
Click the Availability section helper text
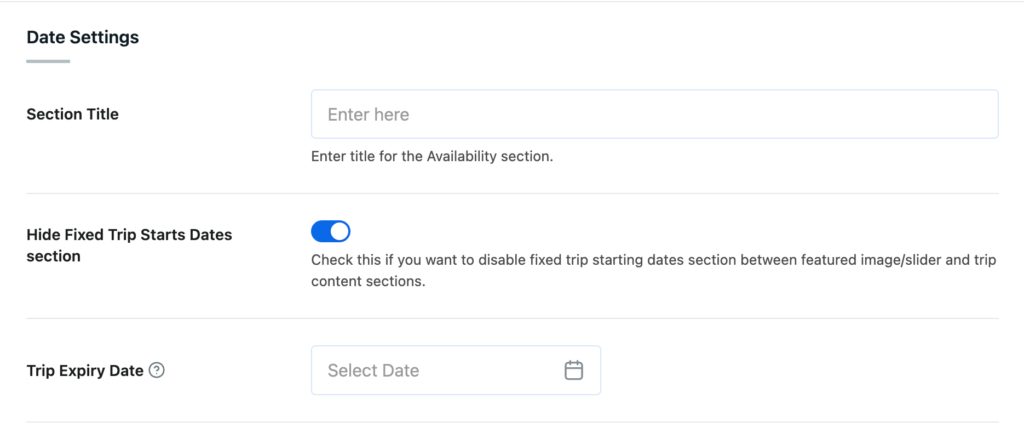432,156
